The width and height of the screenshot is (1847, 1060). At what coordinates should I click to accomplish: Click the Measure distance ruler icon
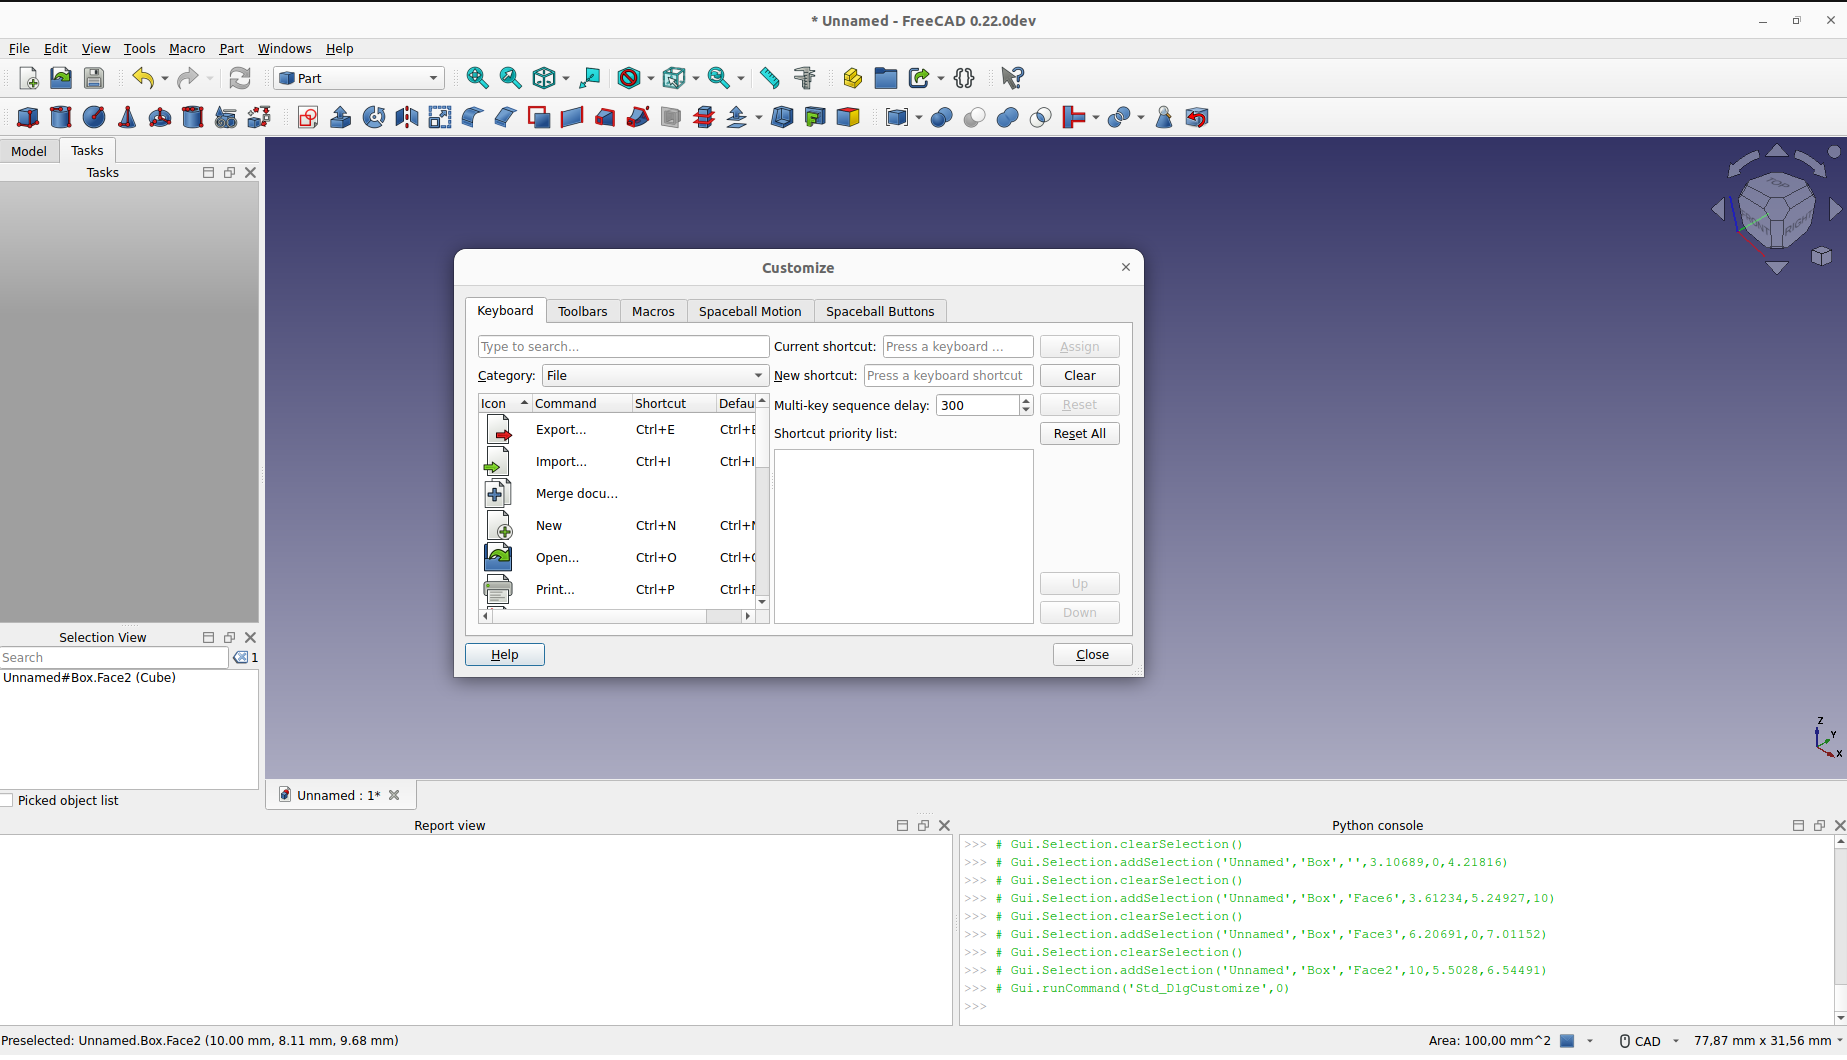pos(769,78)
